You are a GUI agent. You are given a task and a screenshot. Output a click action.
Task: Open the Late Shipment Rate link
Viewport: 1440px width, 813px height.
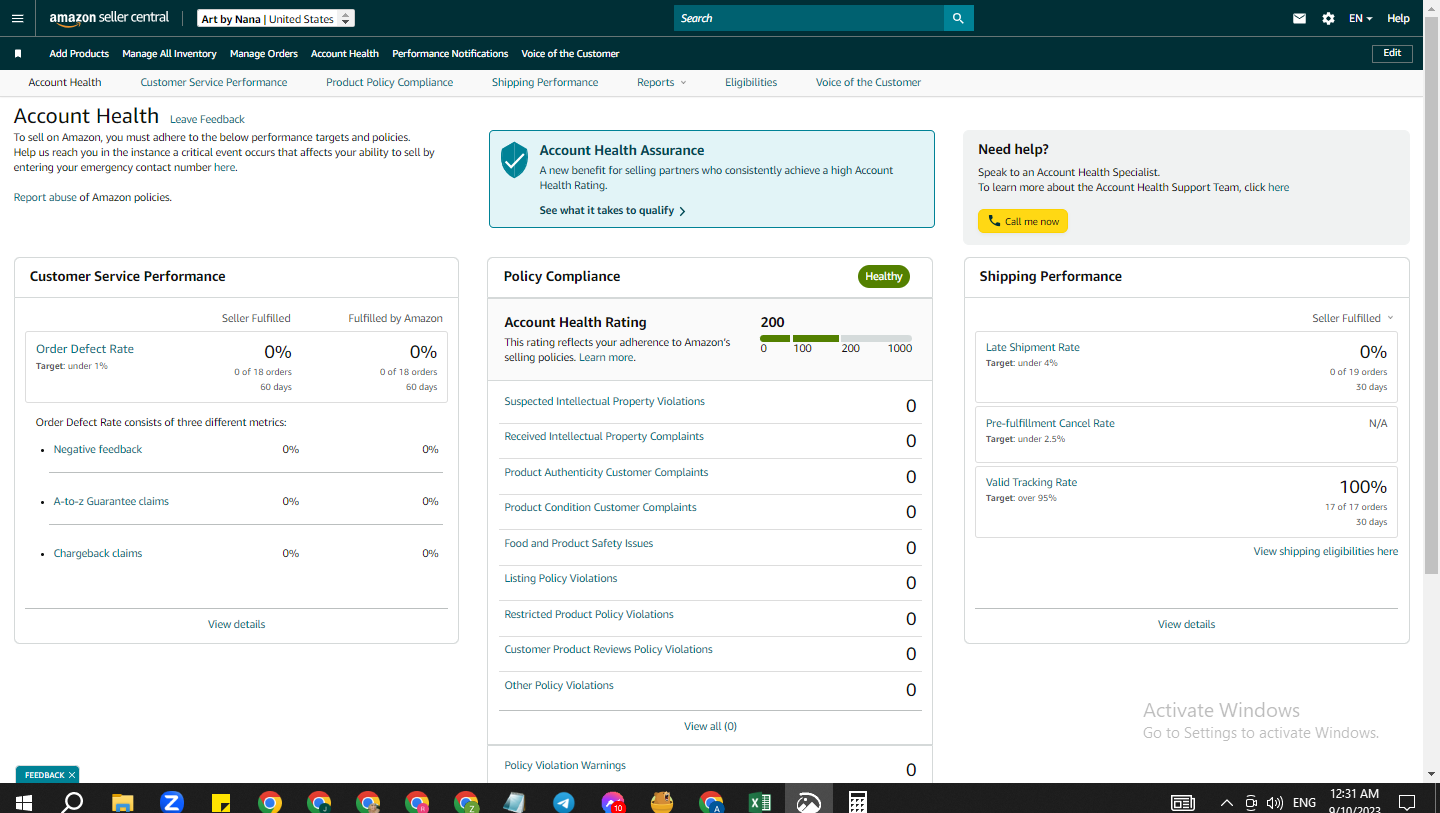click(1033, 348)
